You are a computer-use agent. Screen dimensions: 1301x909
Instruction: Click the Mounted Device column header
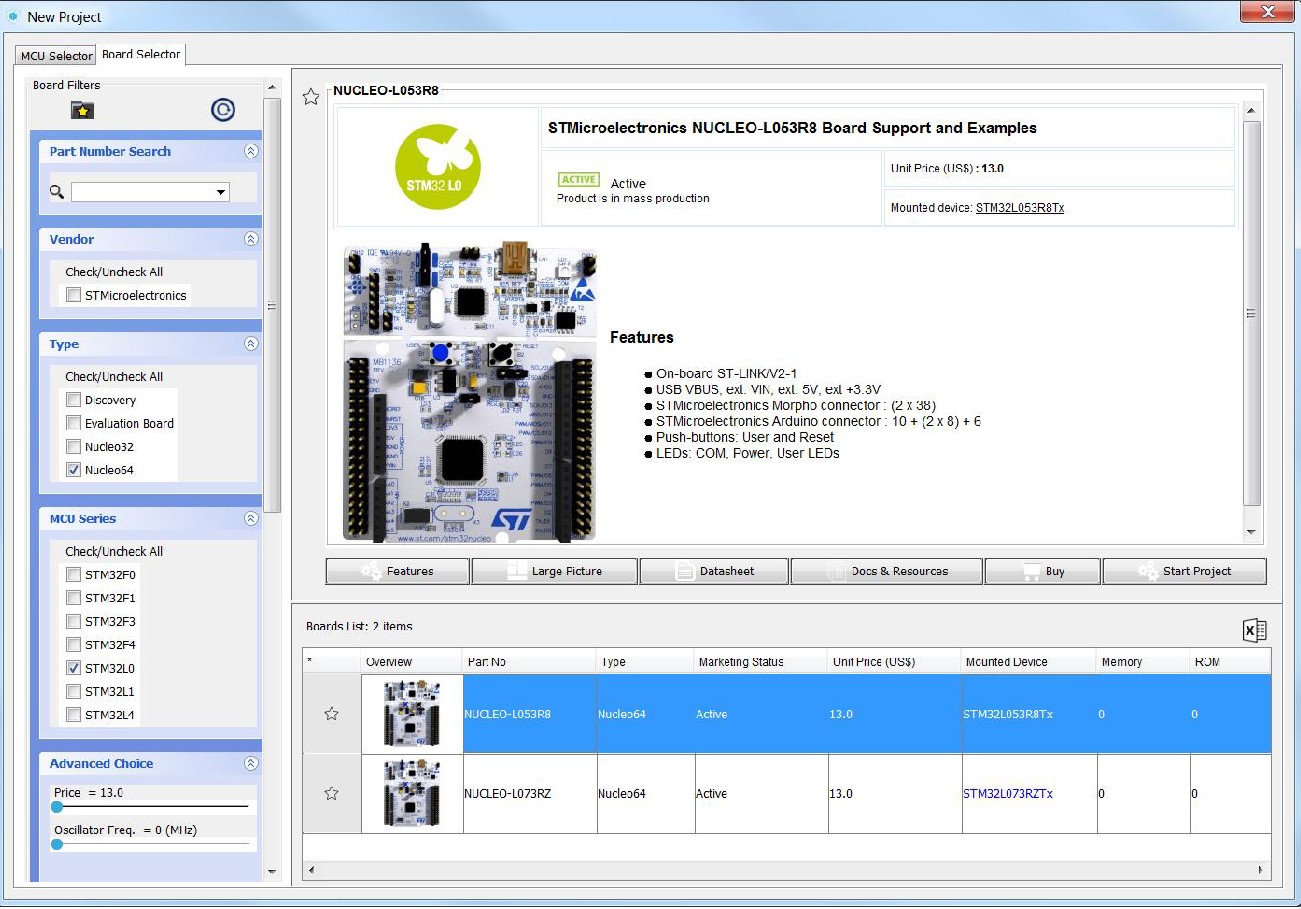click(x=1029, y=662)
